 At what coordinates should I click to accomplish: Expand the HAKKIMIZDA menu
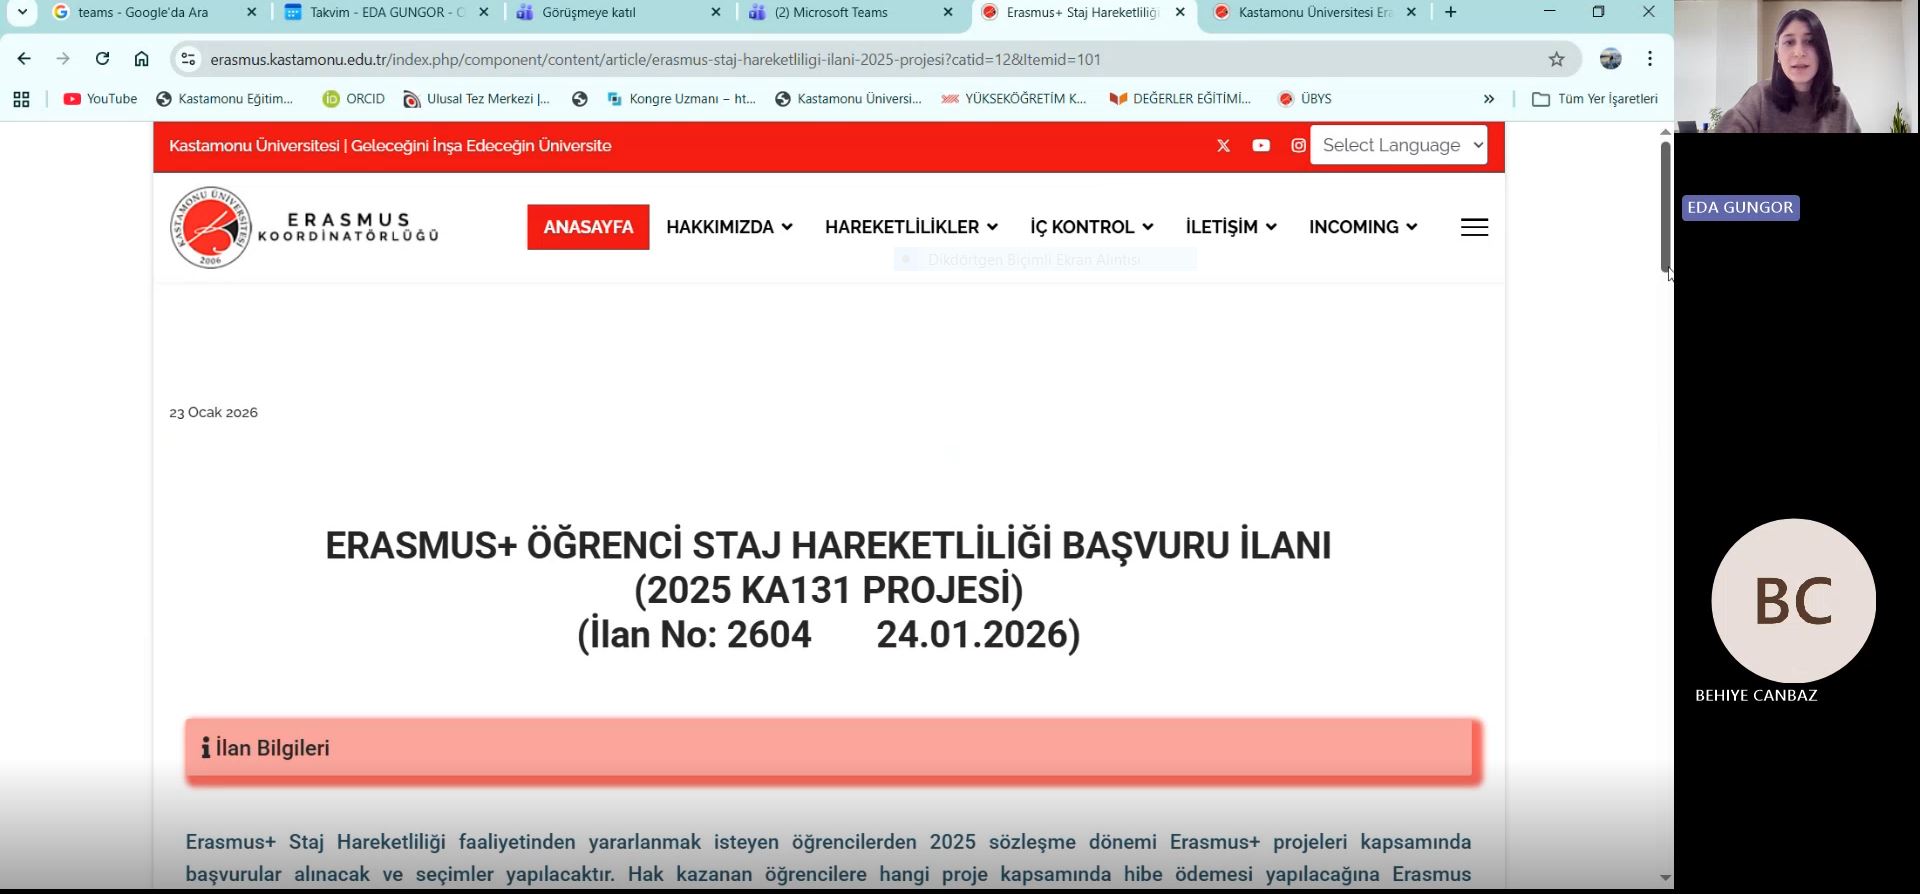click(729, 227)
